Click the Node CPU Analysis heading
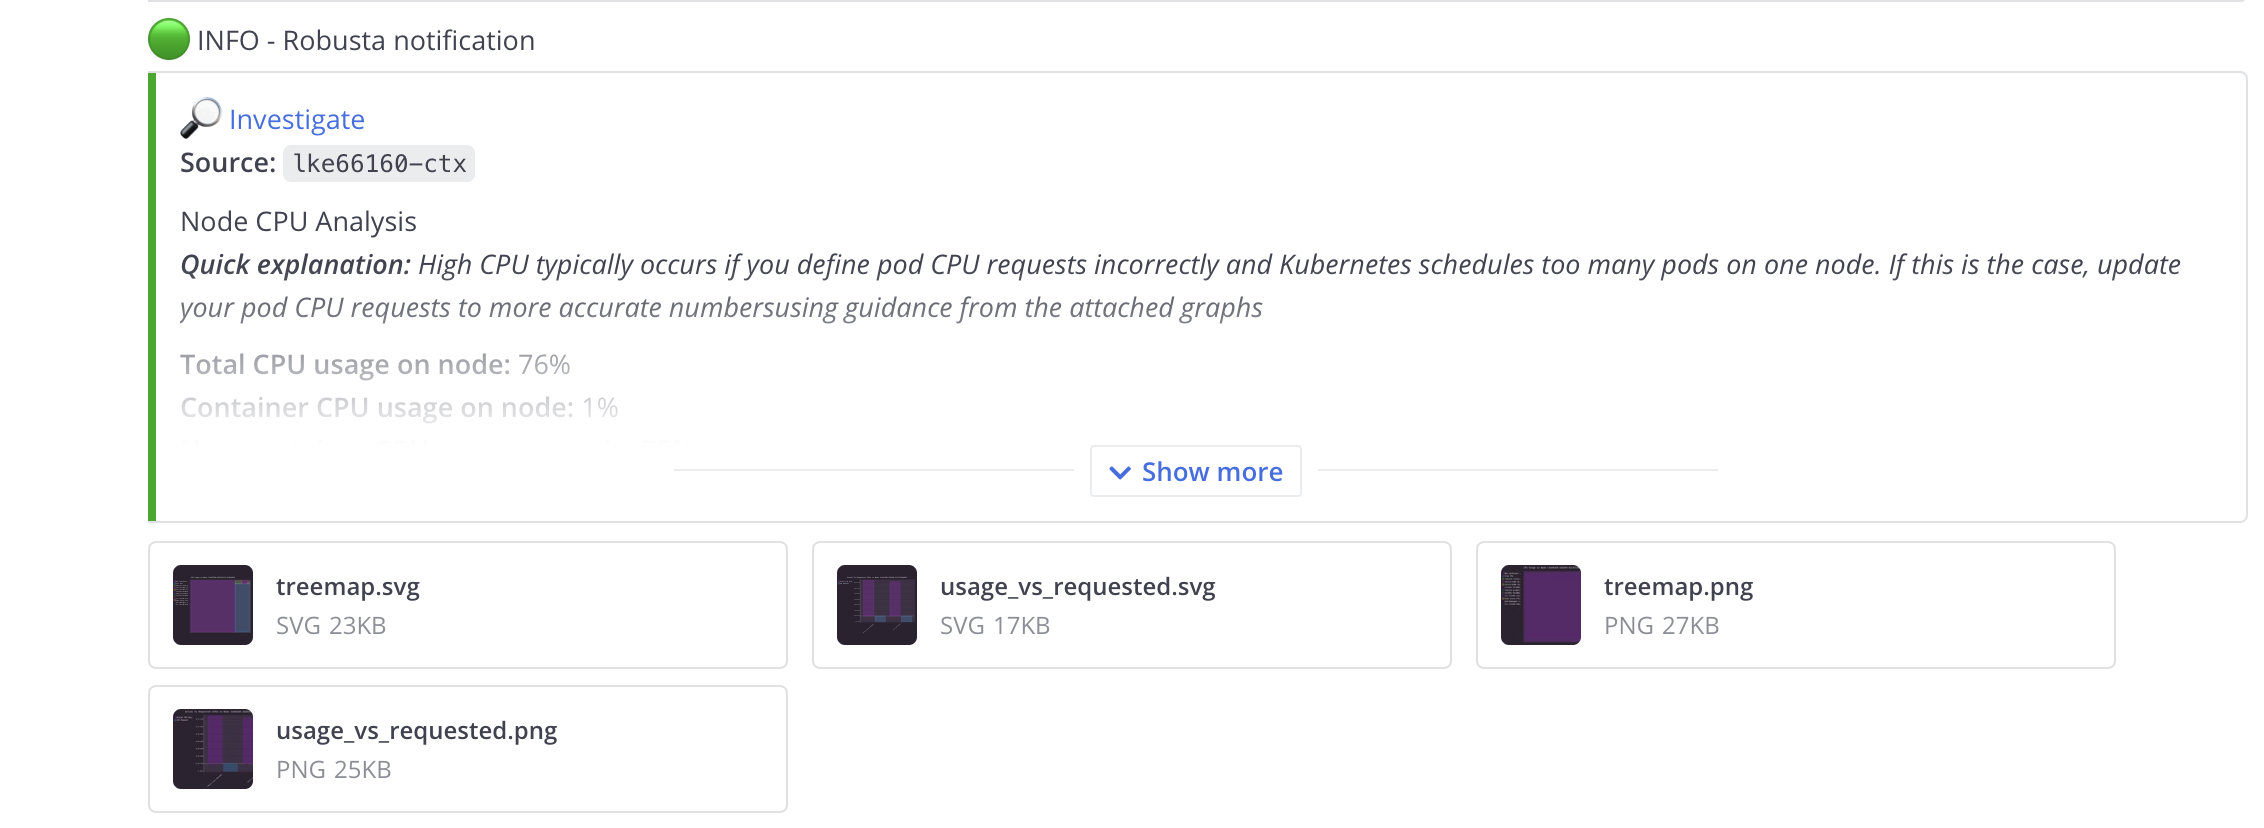This screenshot has width=2264, height=828. pos(298,221)
